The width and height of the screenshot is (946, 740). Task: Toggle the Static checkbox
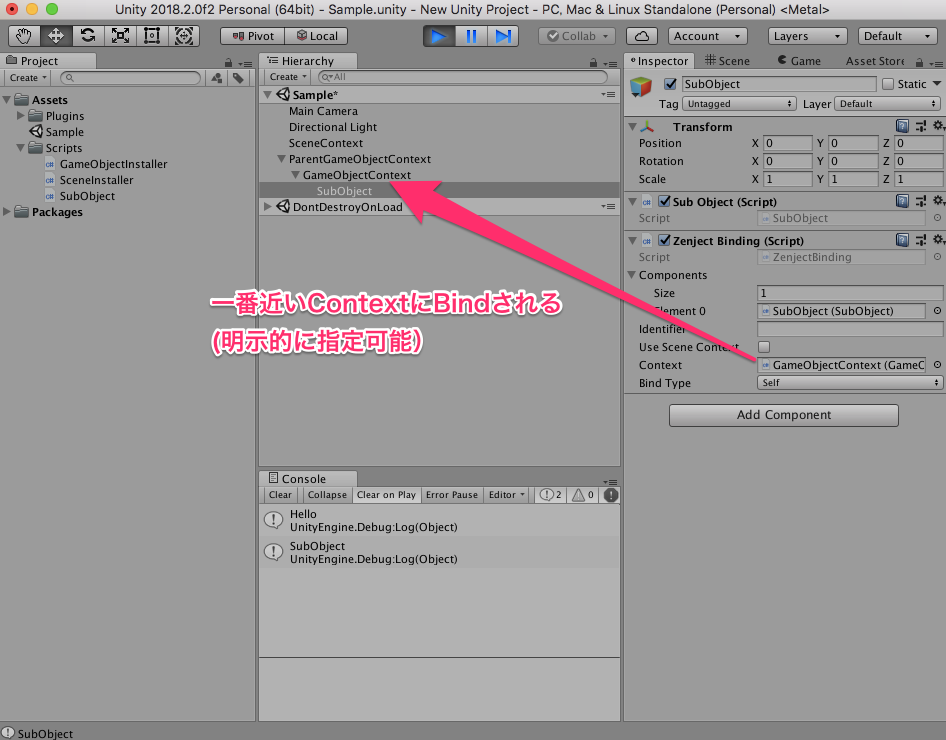tap(888, 84)
